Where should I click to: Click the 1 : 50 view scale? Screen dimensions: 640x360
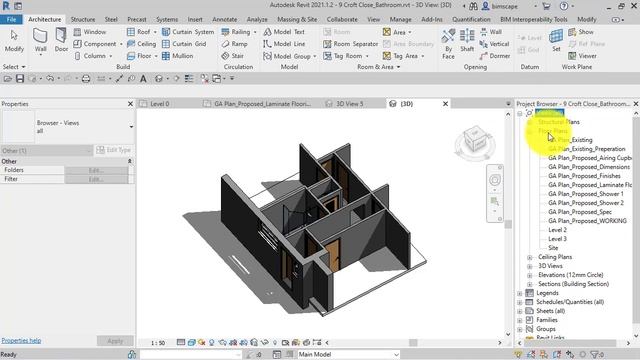coord(158,343)
